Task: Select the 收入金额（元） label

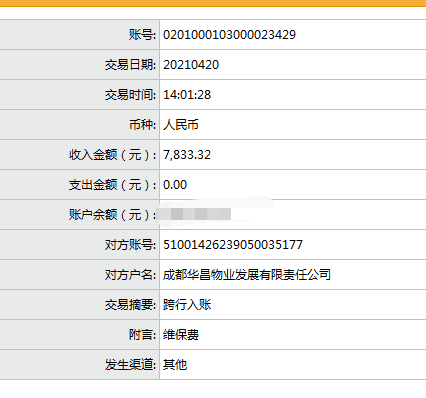Action: point(112,155)
